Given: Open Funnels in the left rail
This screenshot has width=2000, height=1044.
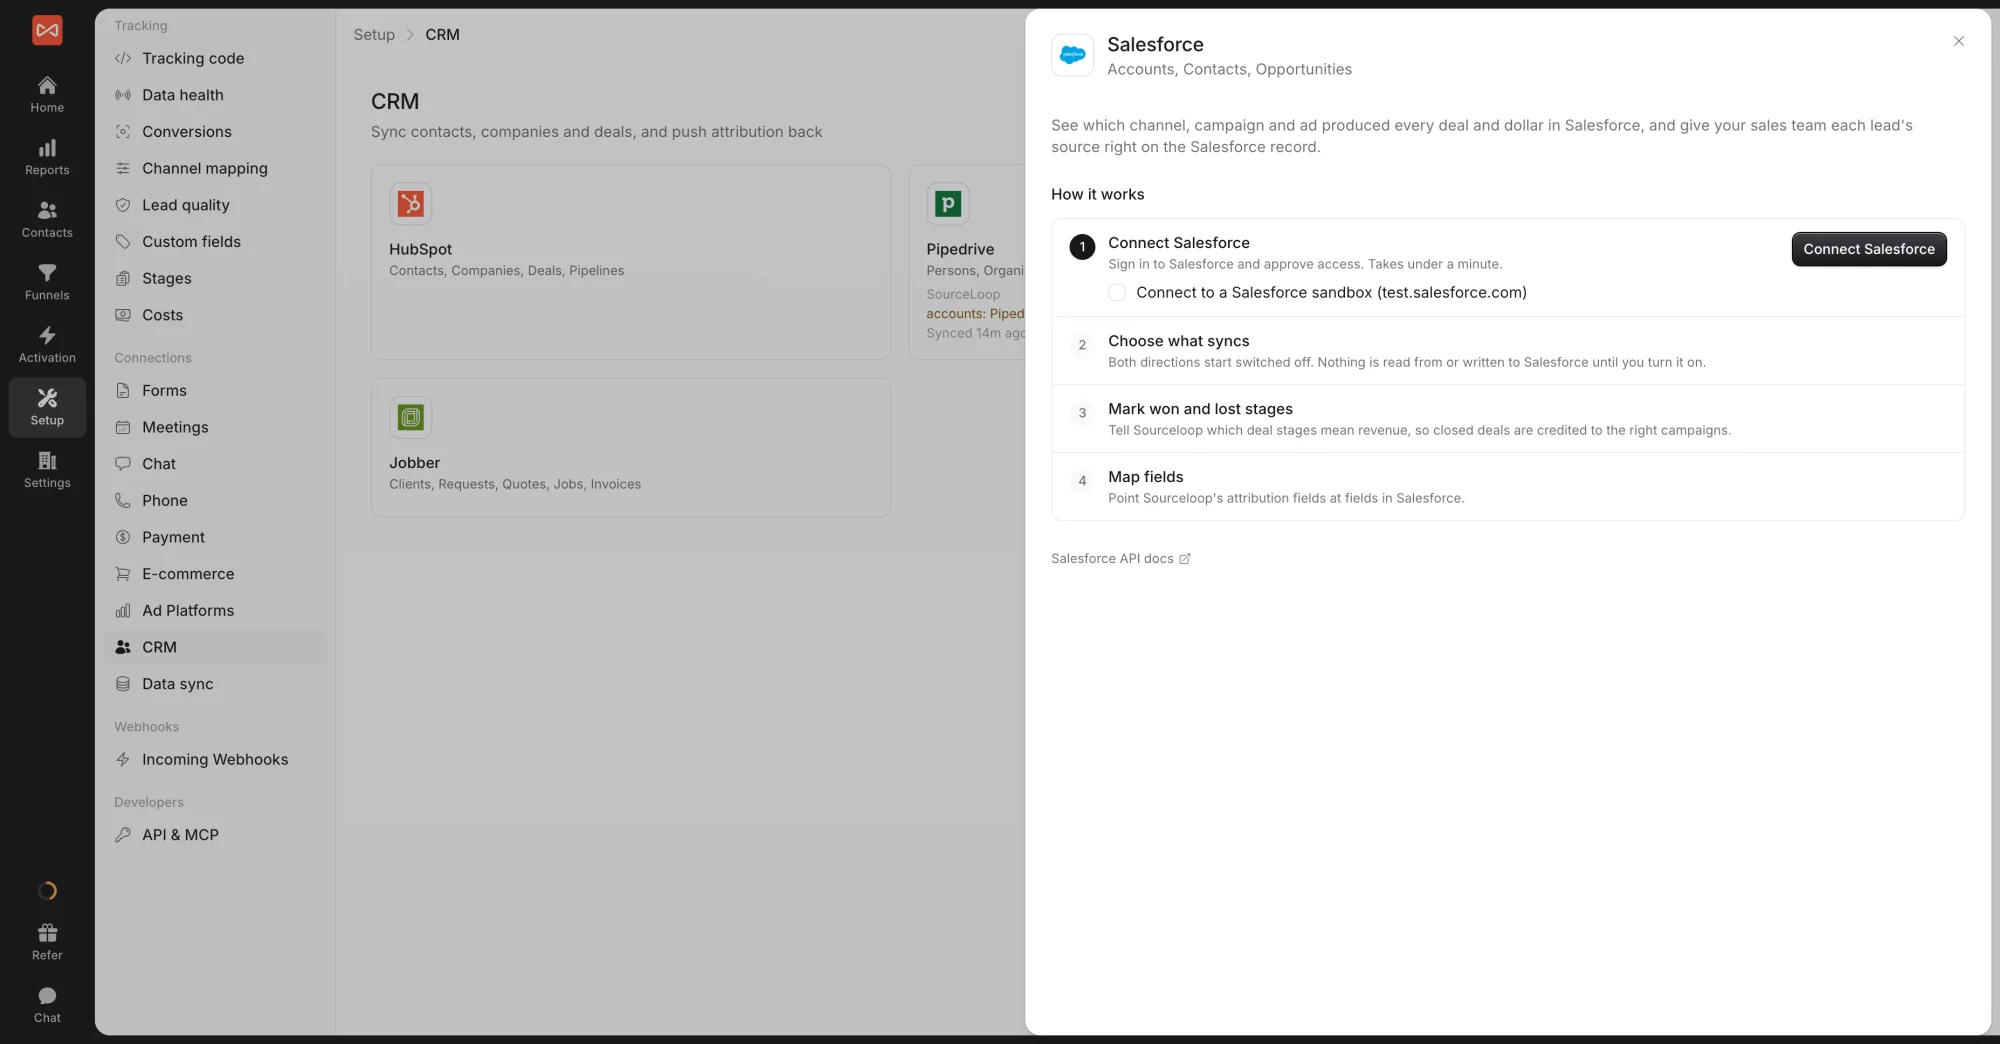Looking at the screenshot, I should 47,282.
